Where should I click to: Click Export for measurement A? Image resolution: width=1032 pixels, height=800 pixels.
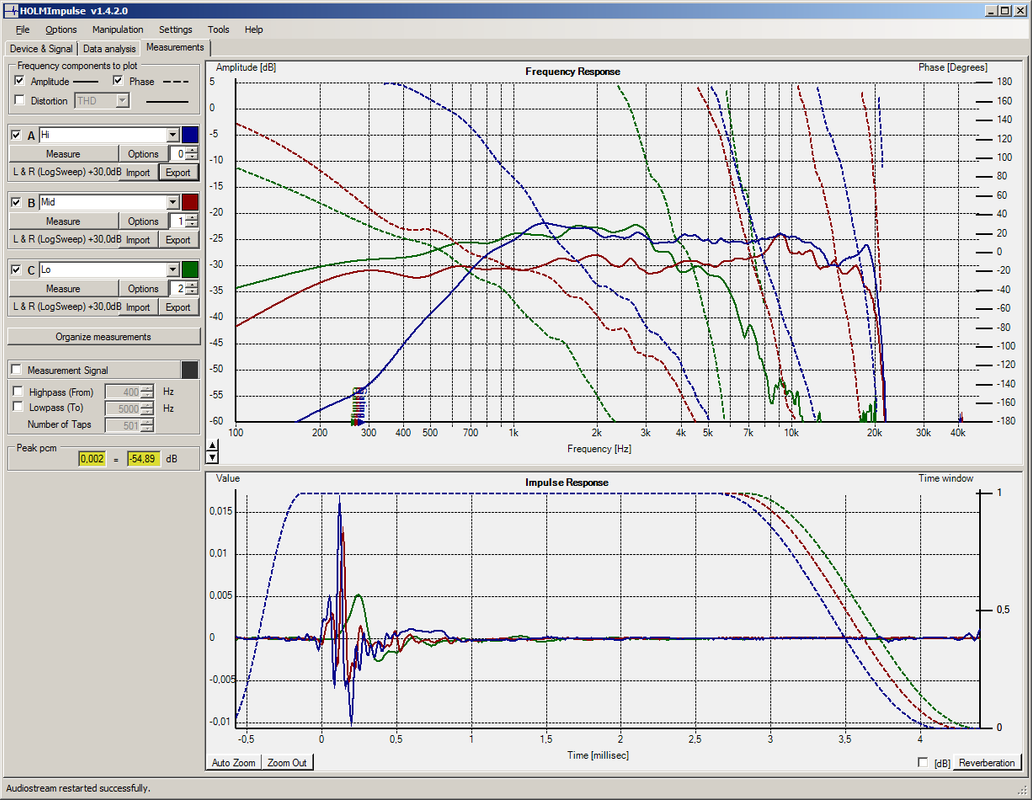pos(178,172)
